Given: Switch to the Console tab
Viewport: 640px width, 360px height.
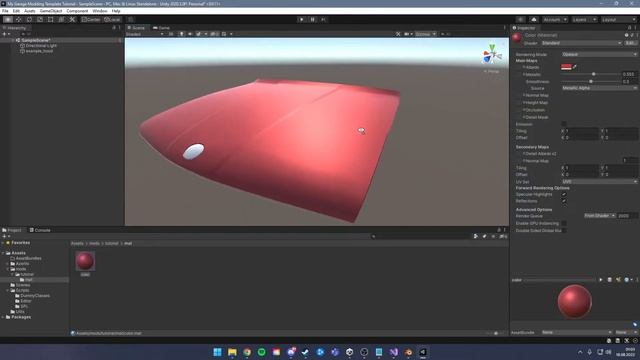Looking at the screenshot, I should click(x=40, y=230).
